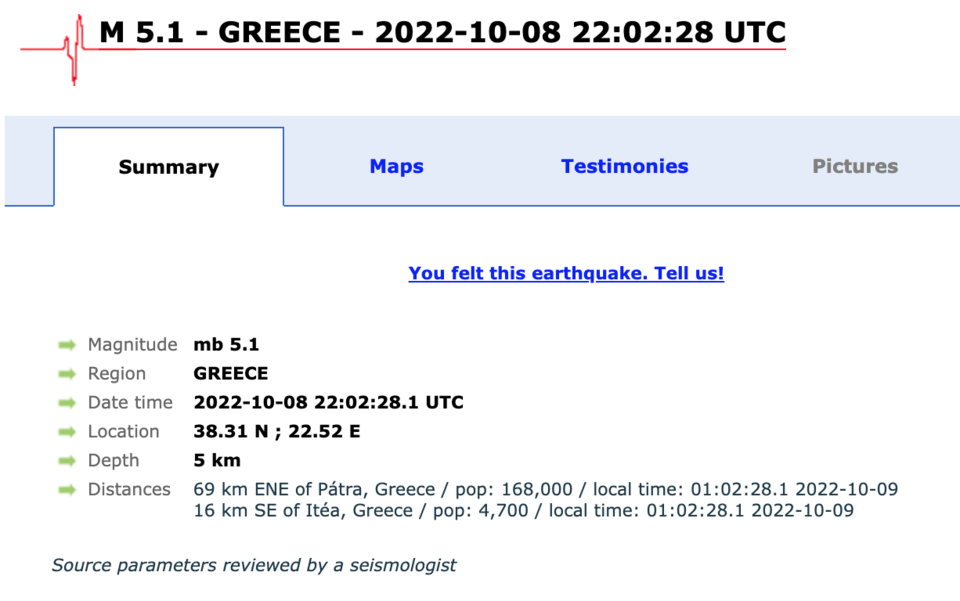Click the green arrow beside Region
The image size is (960, 601).
pos(67,374)
